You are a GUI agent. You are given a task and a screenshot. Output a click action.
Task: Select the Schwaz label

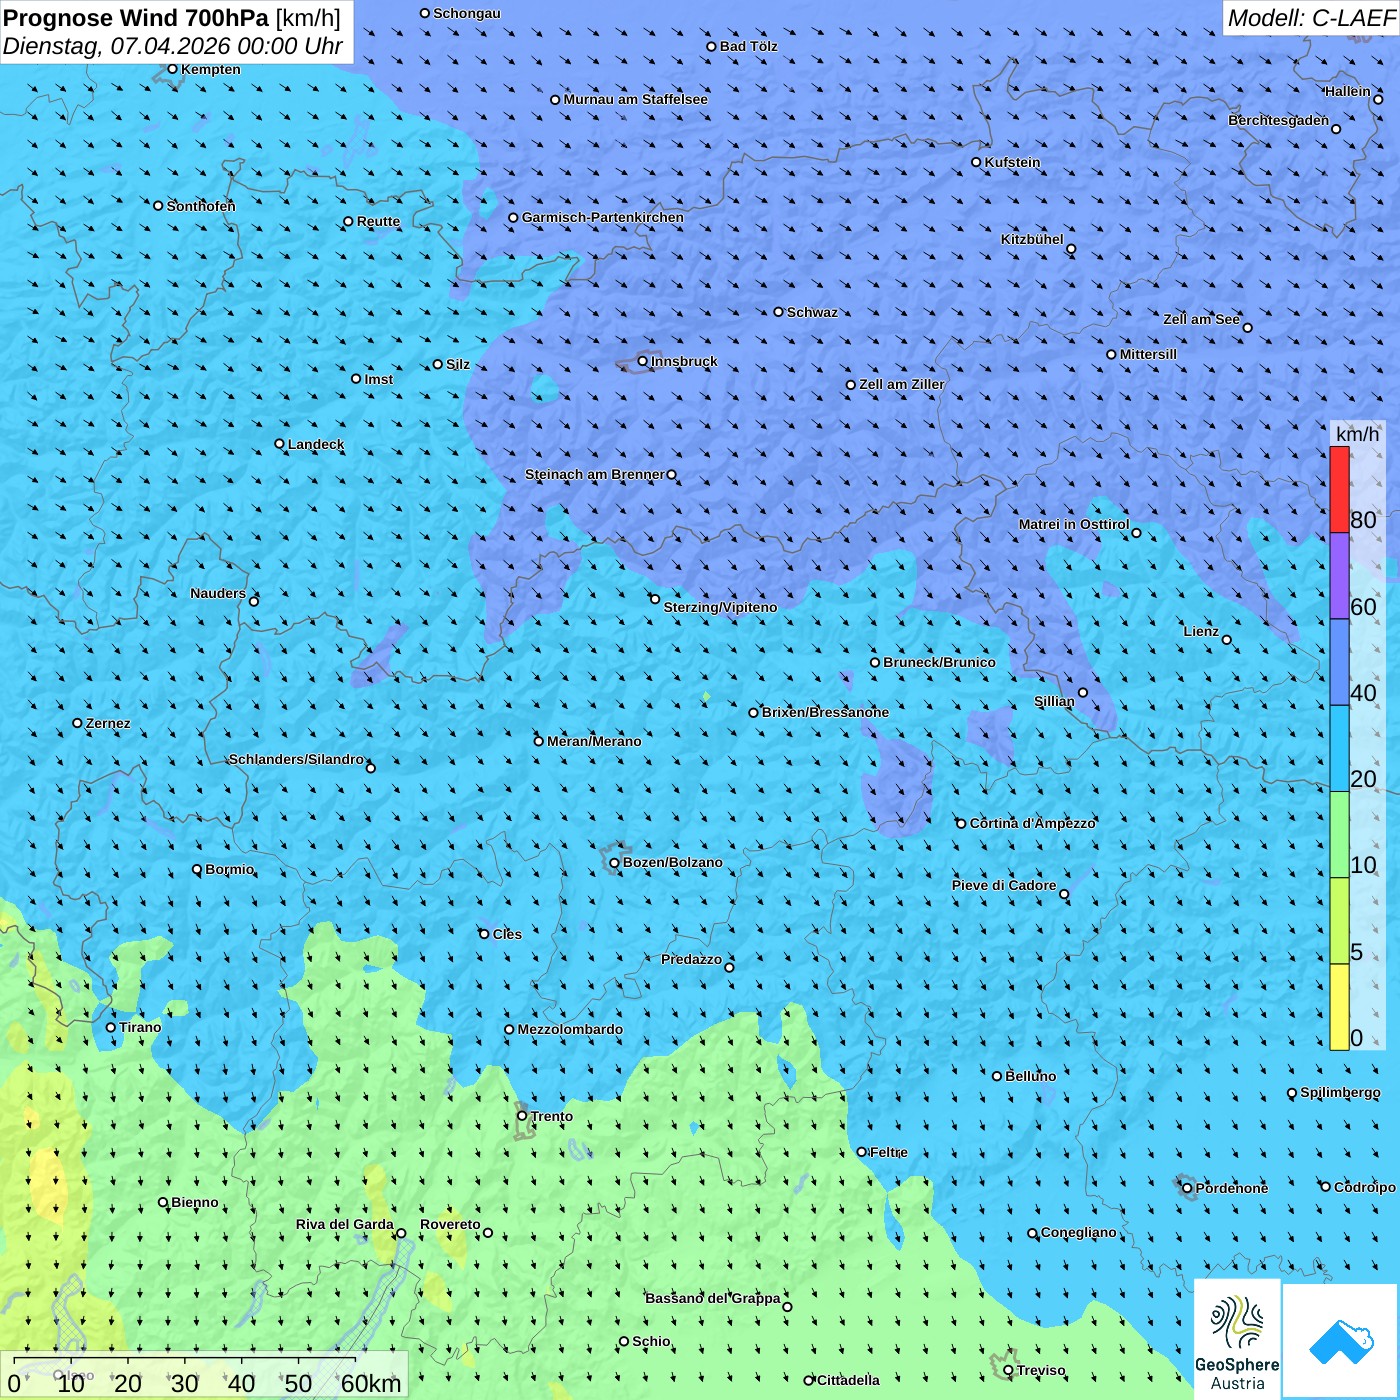tap(812, 312)
